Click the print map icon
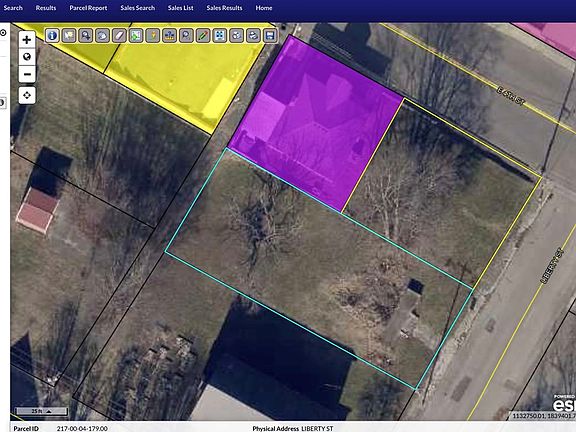 (x=253, y=36)
